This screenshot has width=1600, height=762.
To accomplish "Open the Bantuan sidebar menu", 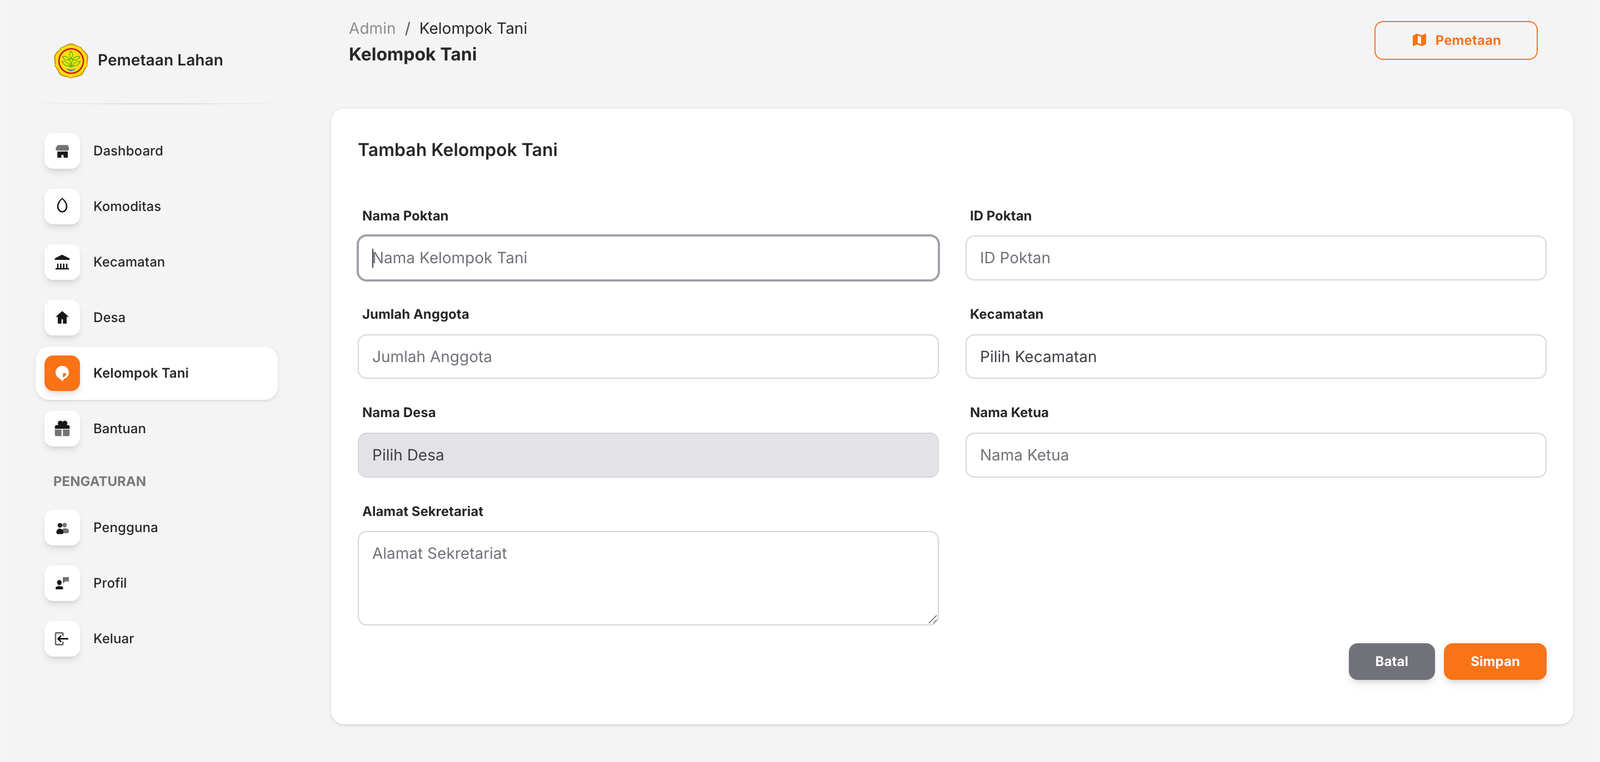I will point(157,428).
